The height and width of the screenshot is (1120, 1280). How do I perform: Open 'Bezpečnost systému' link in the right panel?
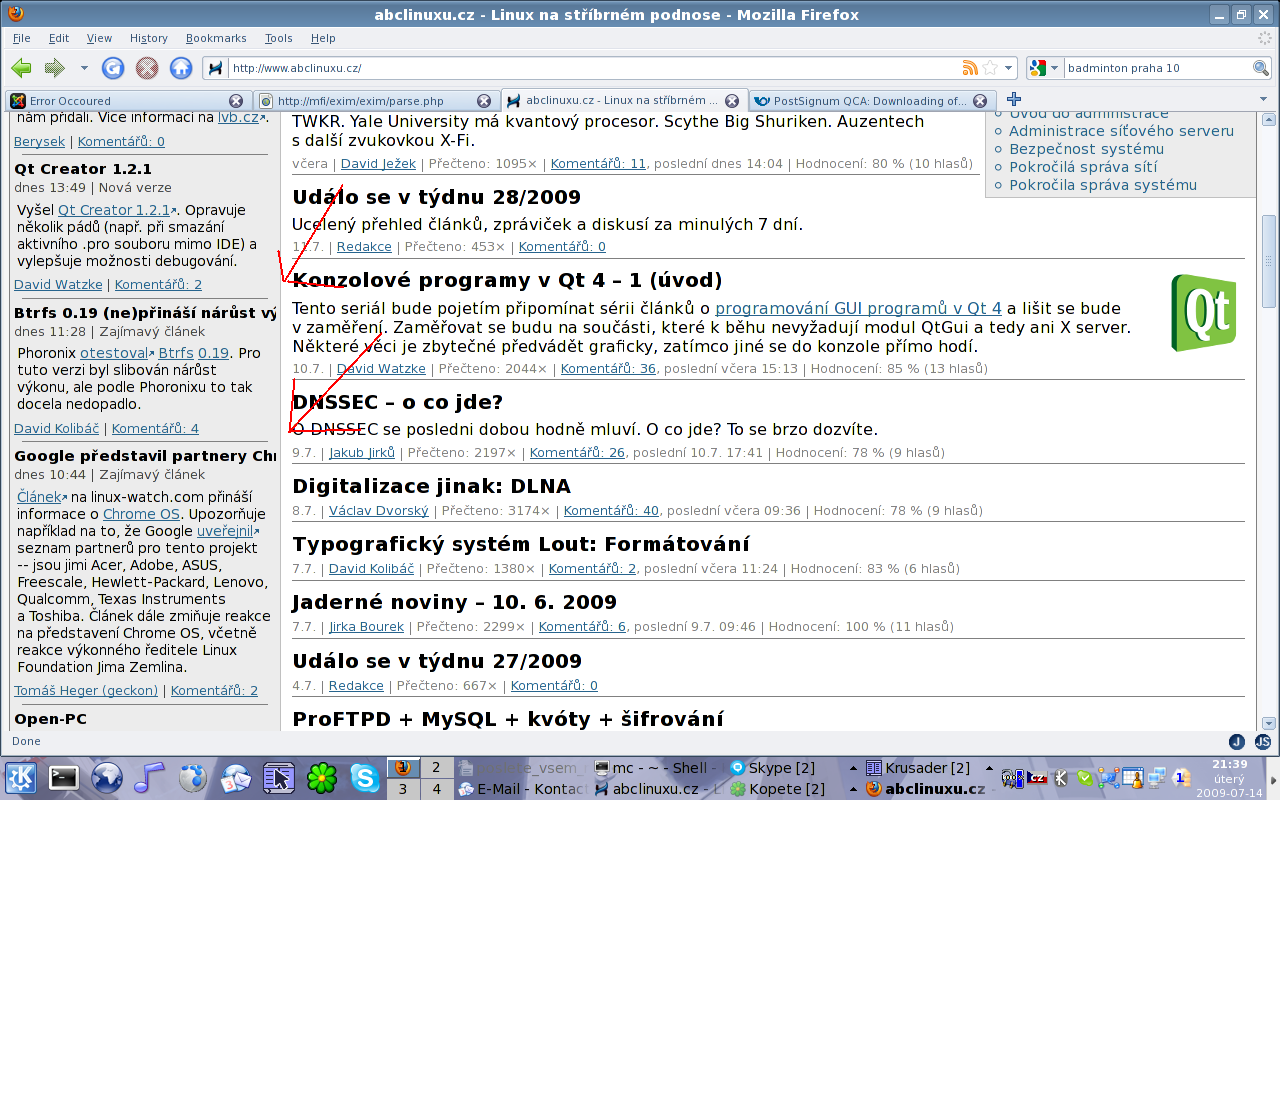click(1086, 149)
